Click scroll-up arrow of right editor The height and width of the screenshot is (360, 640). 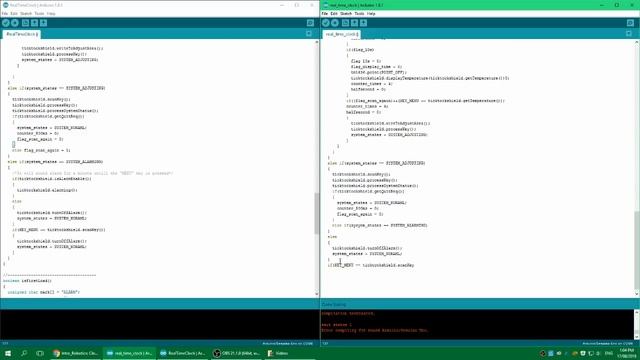click(x=637, y=42)
